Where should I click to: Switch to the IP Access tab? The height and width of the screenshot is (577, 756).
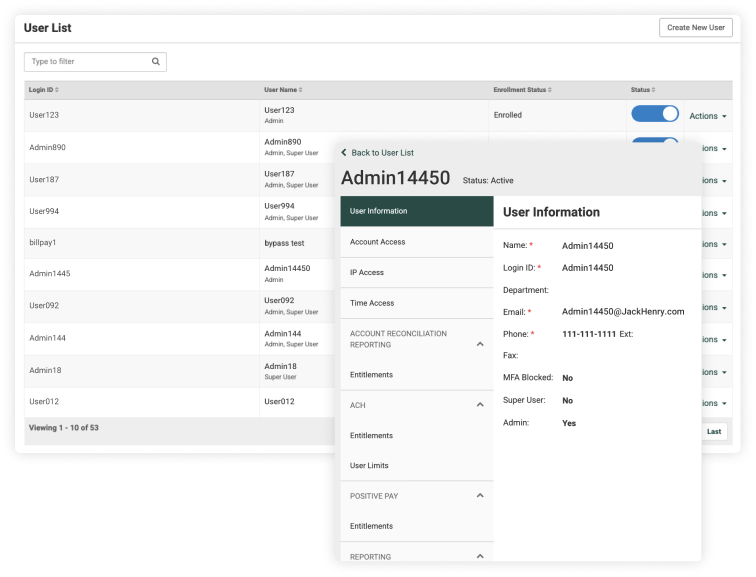(416, 272)
